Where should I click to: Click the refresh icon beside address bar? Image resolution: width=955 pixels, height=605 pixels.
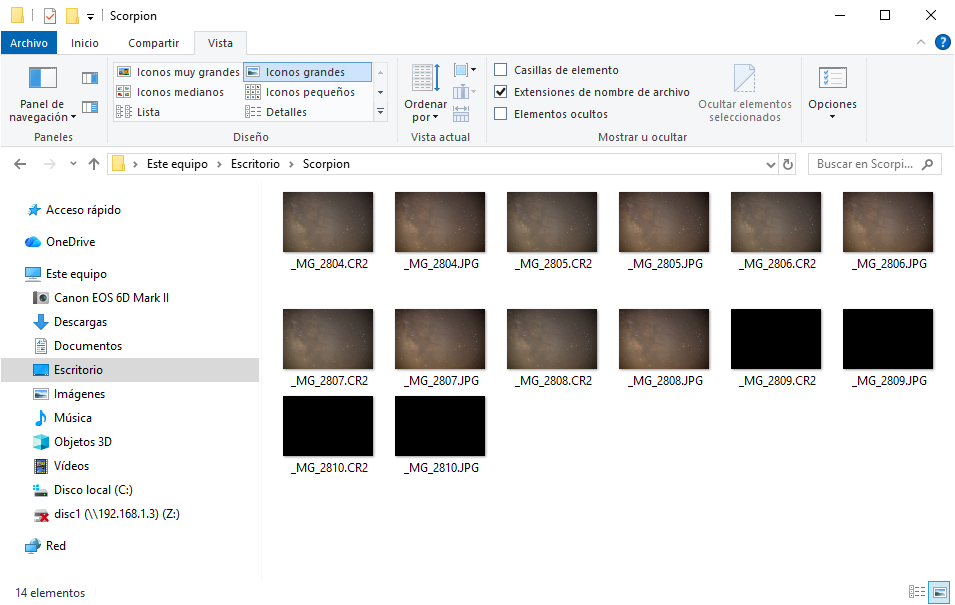788,164
